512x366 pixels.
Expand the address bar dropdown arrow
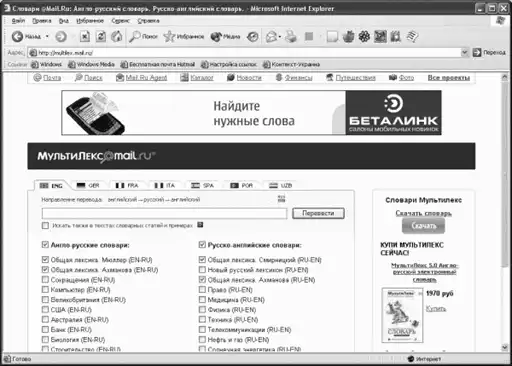tap(464, 52)
